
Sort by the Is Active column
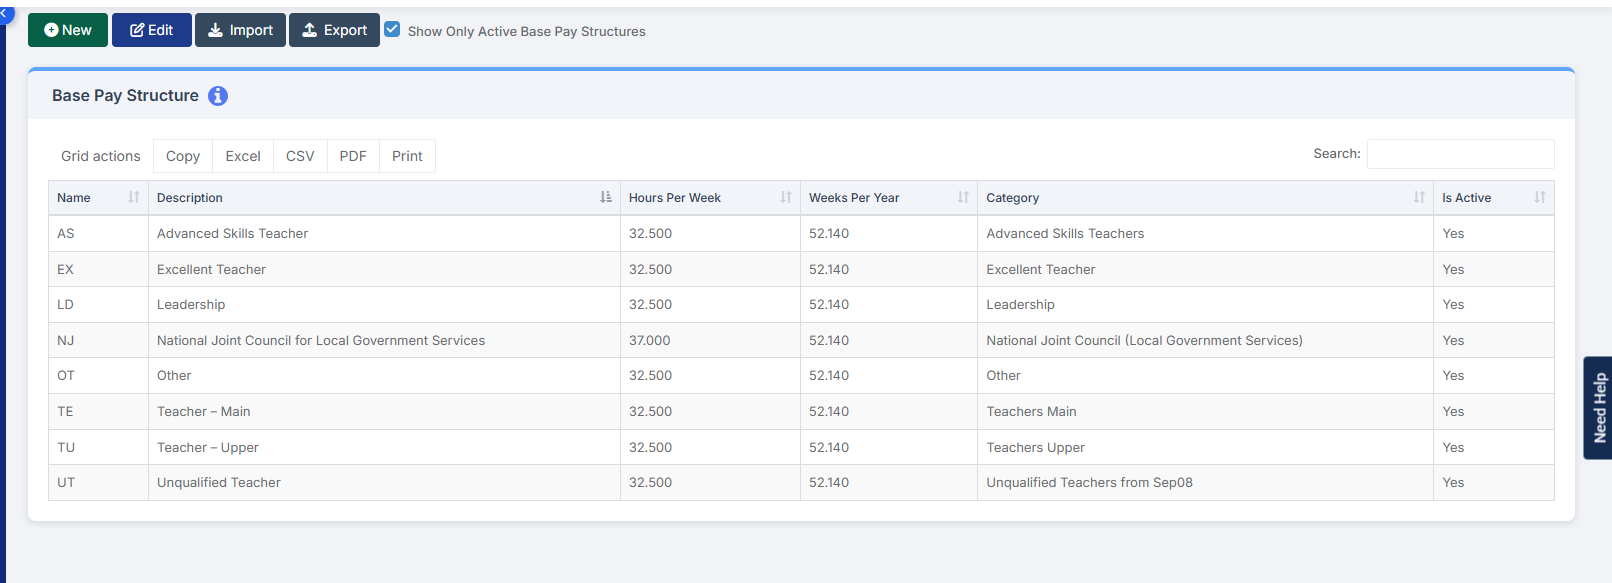(x=1540, y=198)
